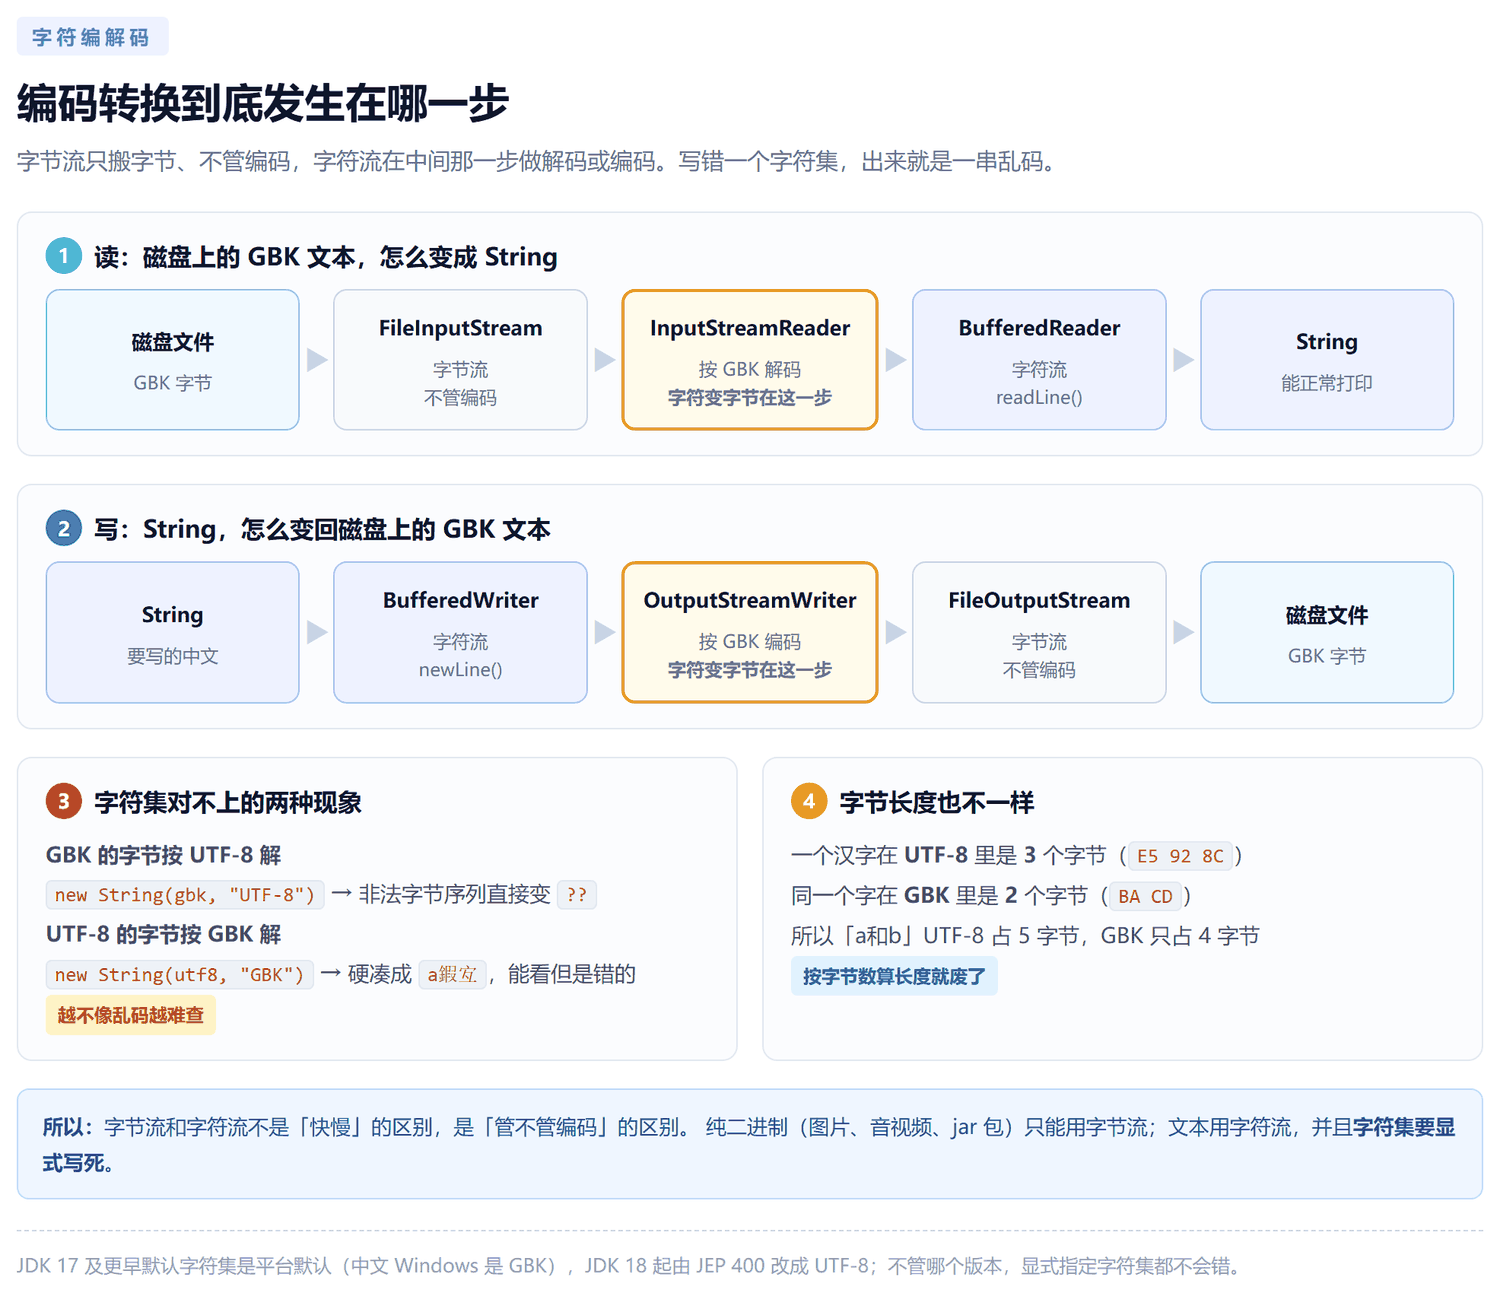1500x1293 pixels.
Task: Select the 磁盘文件 card in the read flow
Action: pos(173,360)
